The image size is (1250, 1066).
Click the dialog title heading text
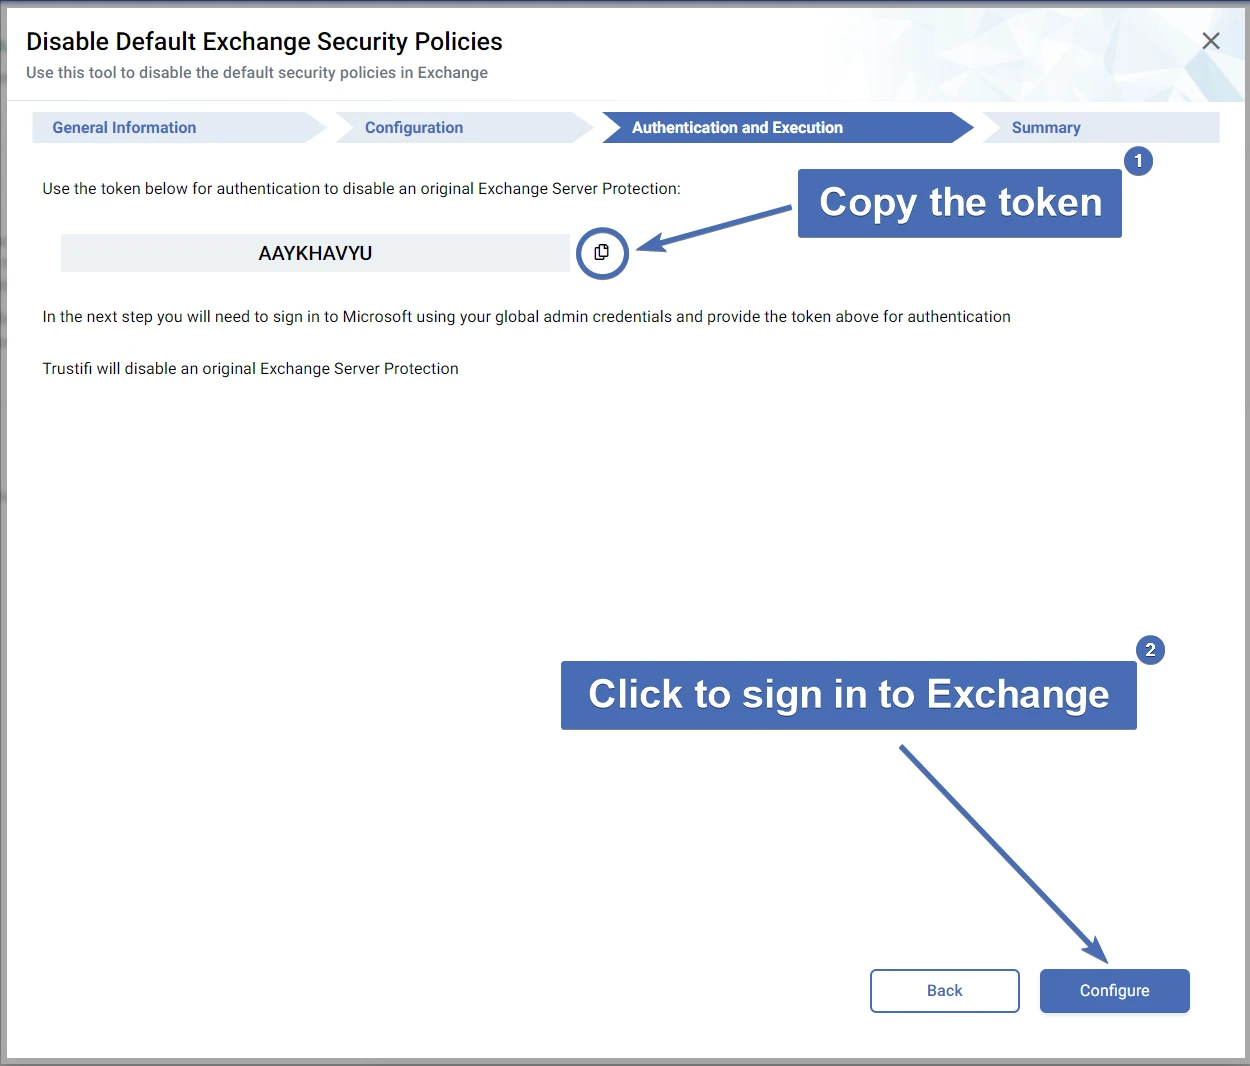coord(264,42)
